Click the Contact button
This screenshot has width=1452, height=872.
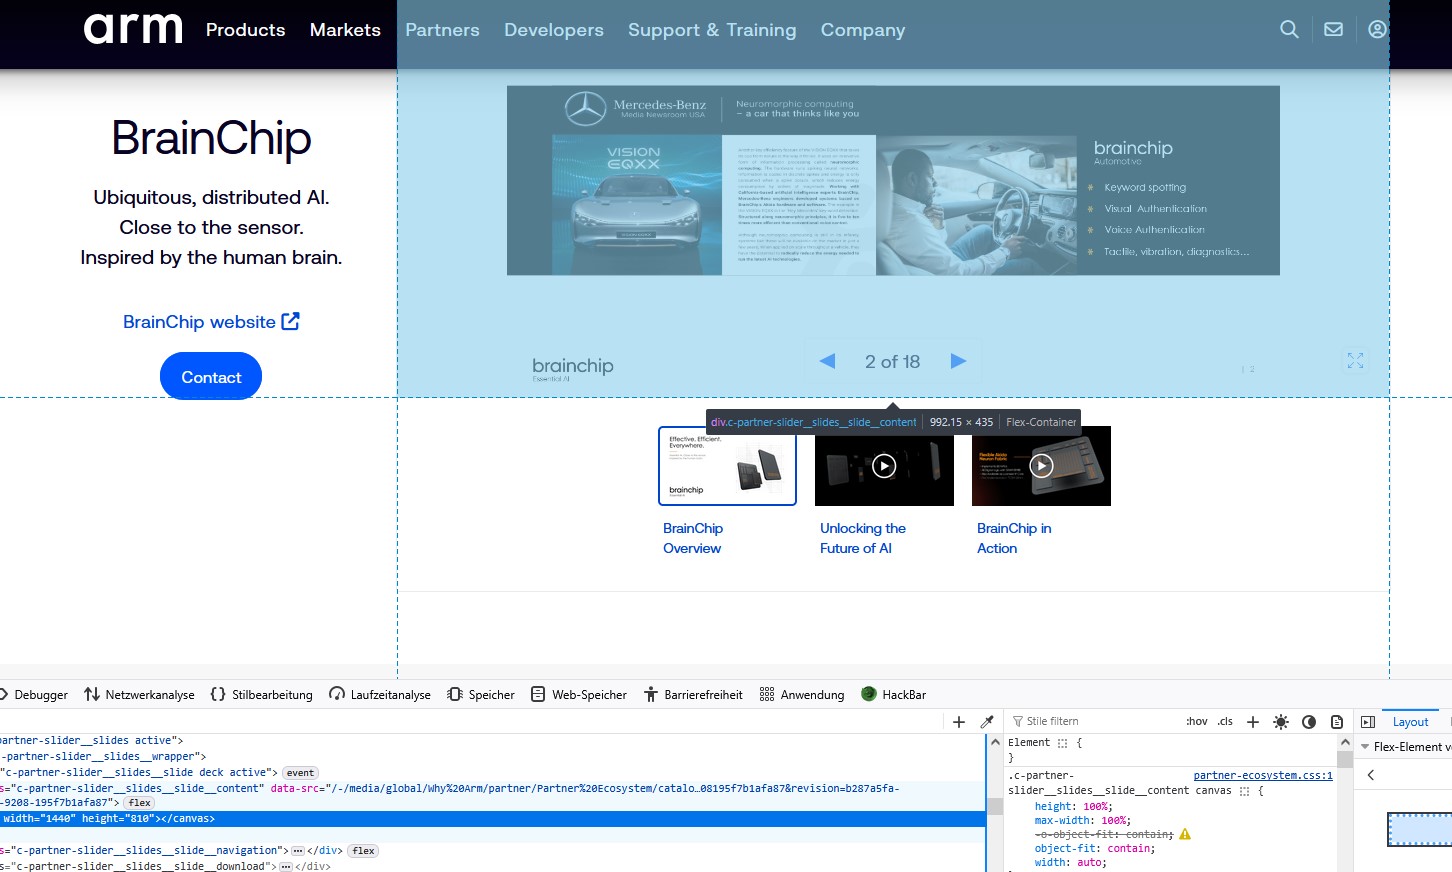click(211, 377)
